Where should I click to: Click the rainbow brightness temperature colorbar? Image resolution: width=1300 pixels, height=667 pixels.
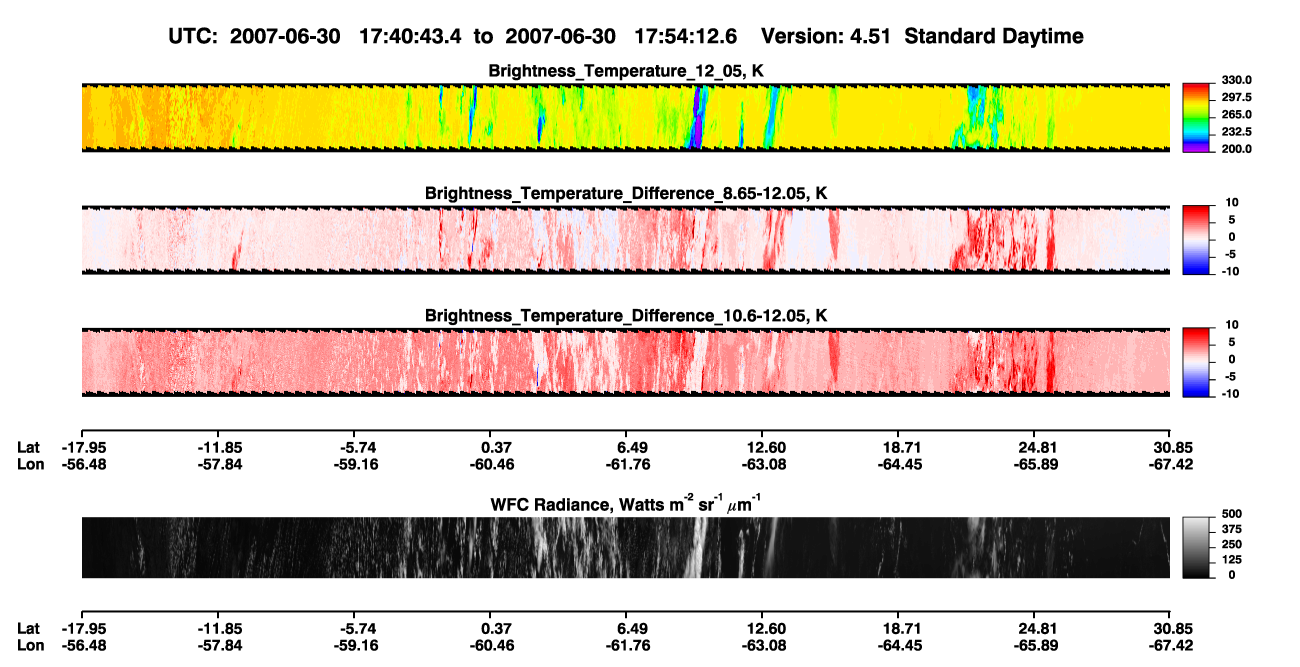click(1196, 117)
